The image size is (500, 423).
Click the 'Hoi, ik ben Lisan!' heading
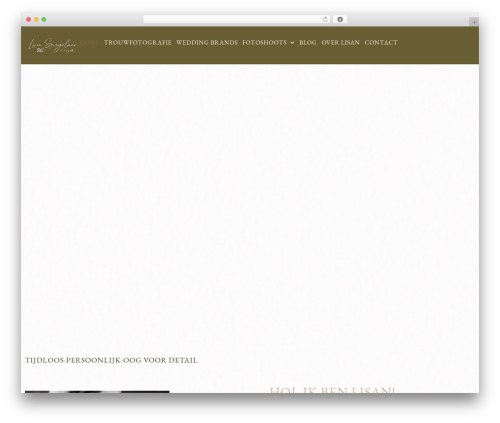pyautogui.click(x=332, y=390)
